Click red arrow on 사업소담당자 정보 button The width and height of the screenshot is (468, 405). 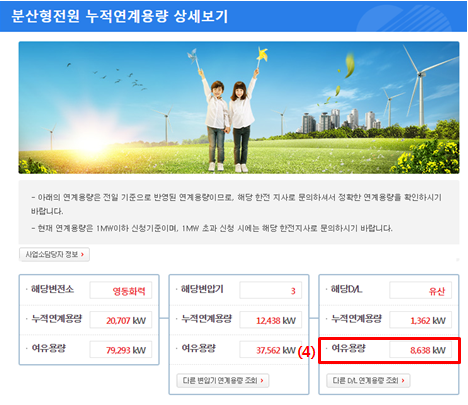[82, 254]
